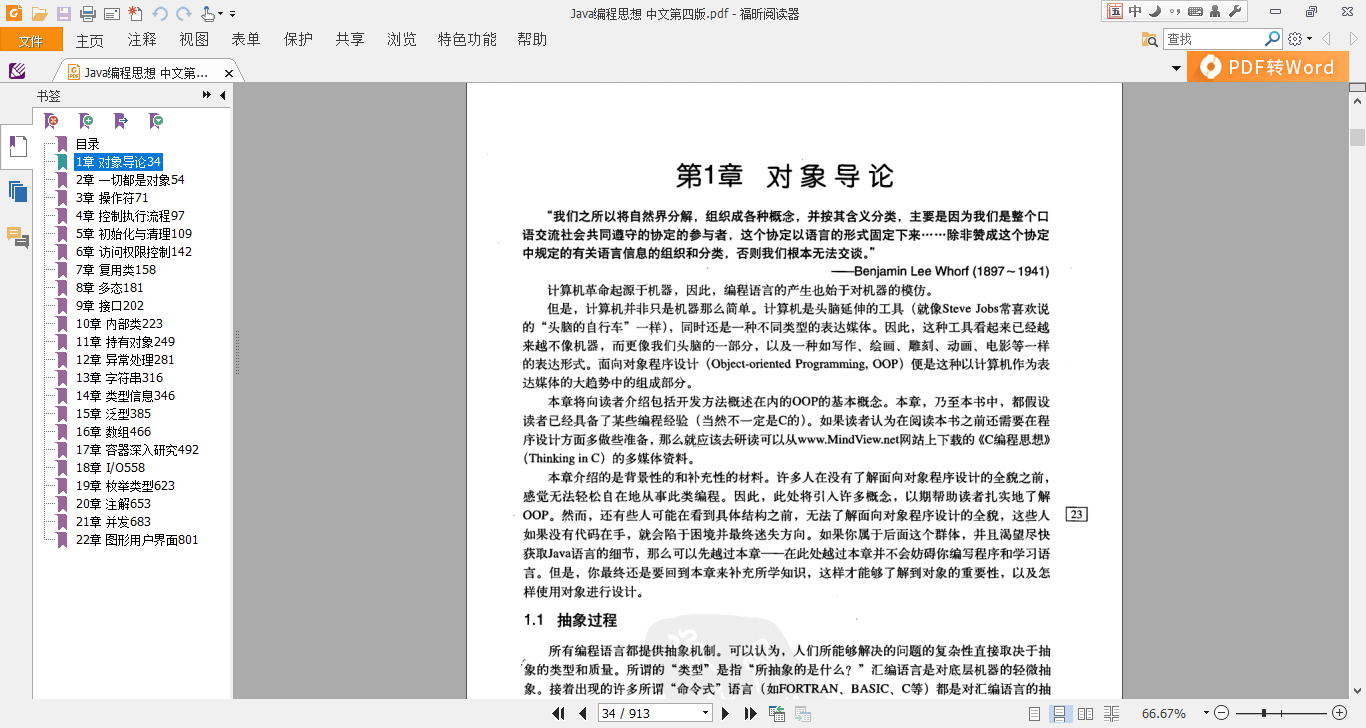Click the bookmark icon with blue arrow
Screen dimensions: 1366x728
[x=122, y=121]
